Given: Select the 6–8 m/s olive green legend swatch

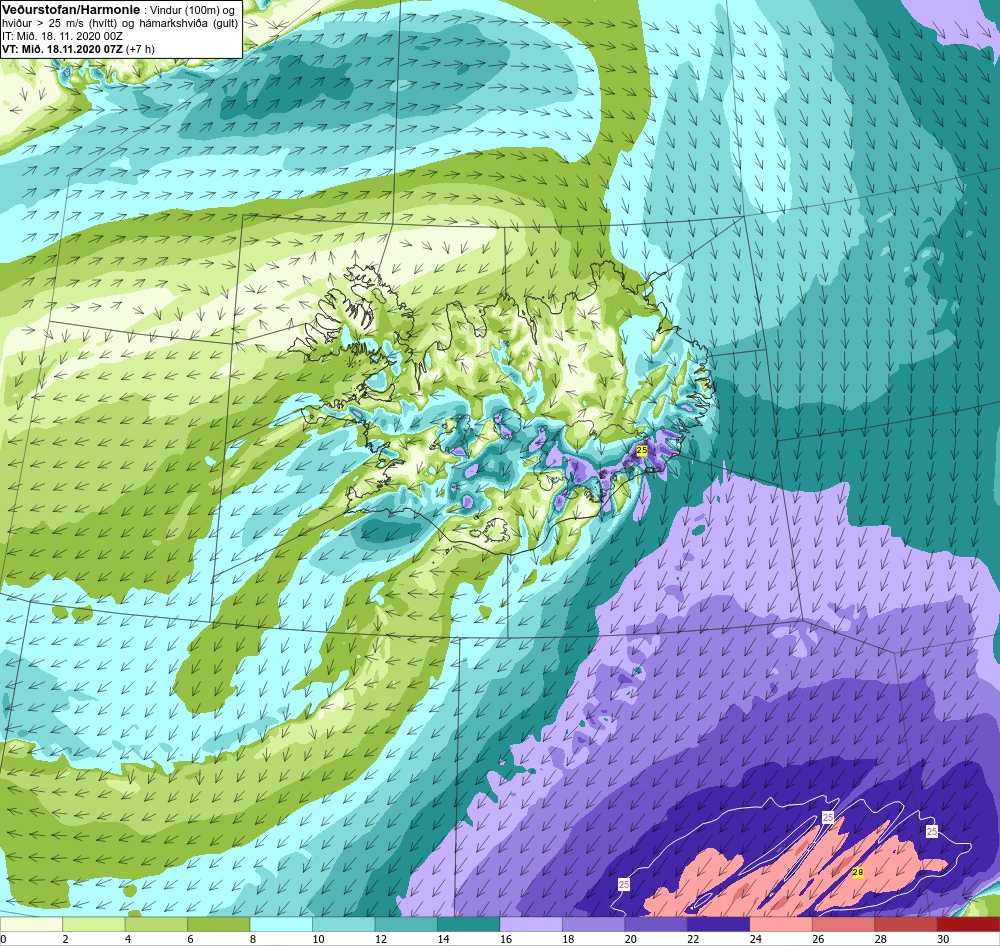Looking at the screenshot, I should tap(219, 924).
